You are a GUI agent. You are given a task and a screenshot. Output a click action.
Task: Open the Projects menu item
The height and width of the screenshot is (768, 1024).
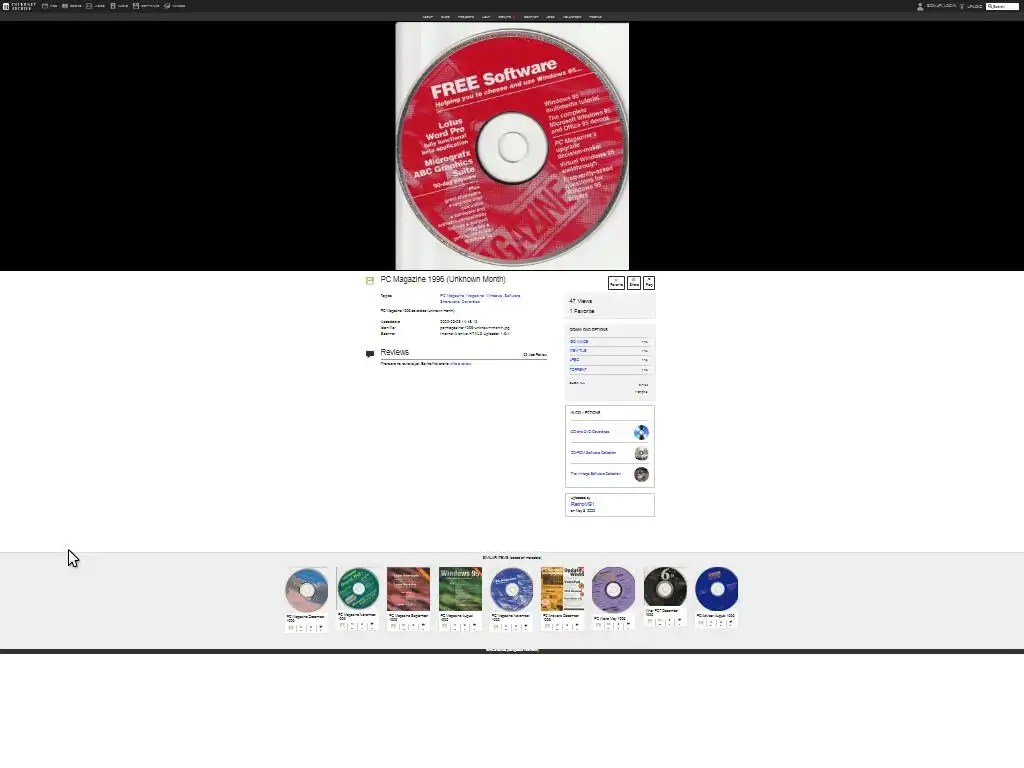466,17
